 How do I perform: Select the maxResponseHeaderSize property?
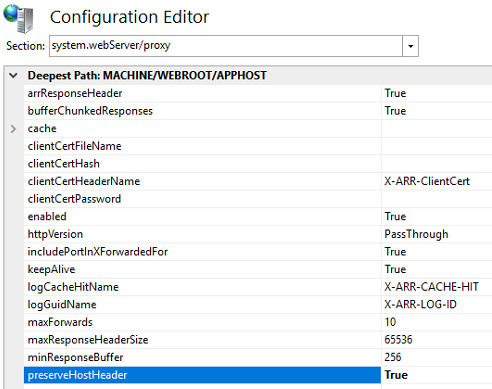pyautogui.click(x=88, y=340)
